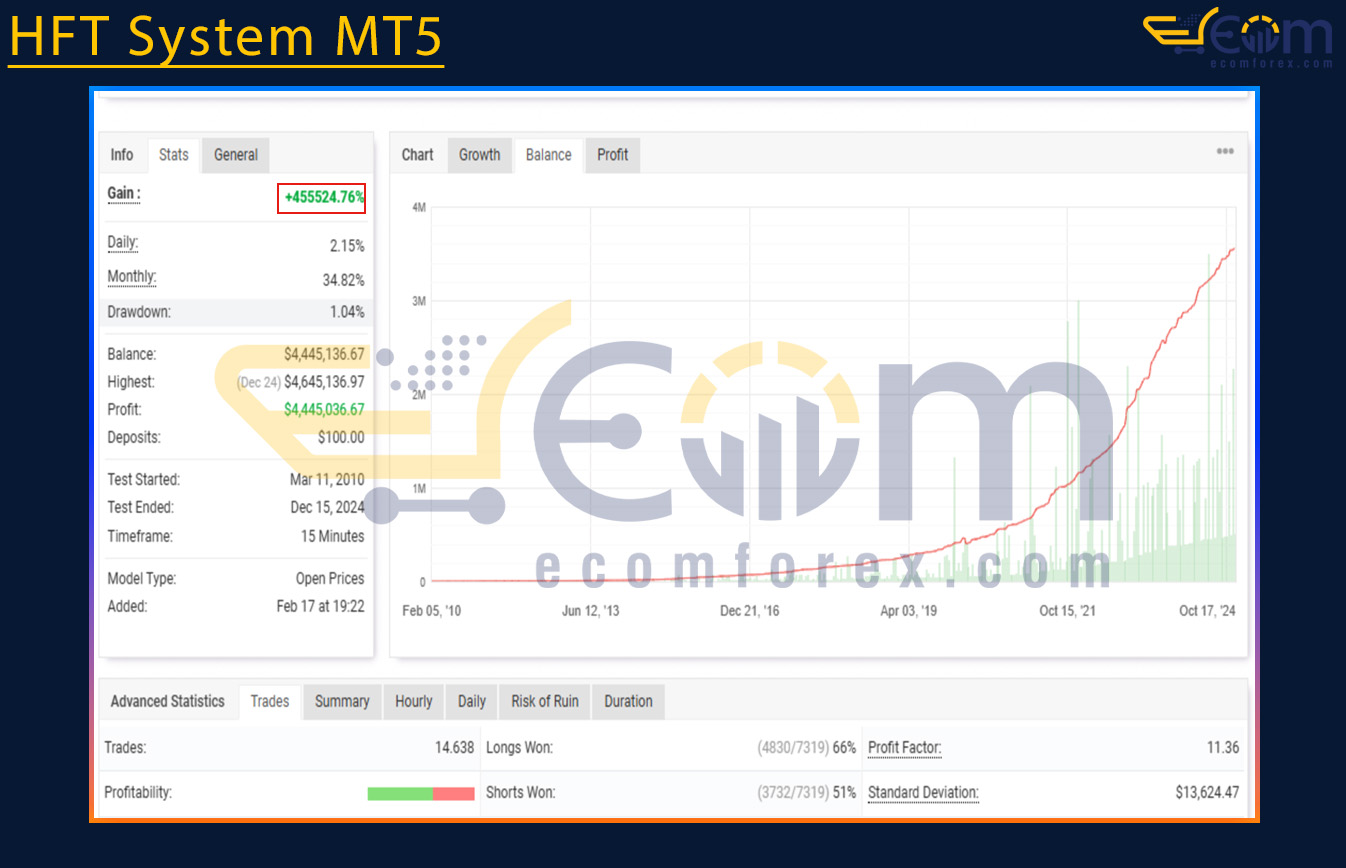Click the Daily stat label in Stats panel
The height and width of the screenshot is (868, 1346).
[123, 243]
